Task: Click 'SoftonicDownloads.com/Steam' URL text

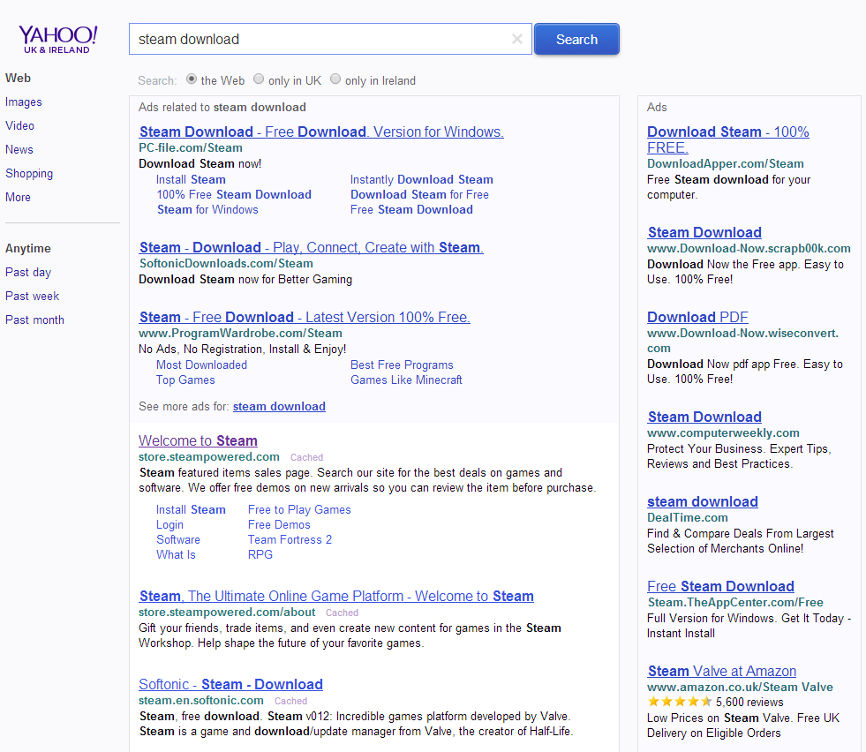Action: click(x=226, y=263)
